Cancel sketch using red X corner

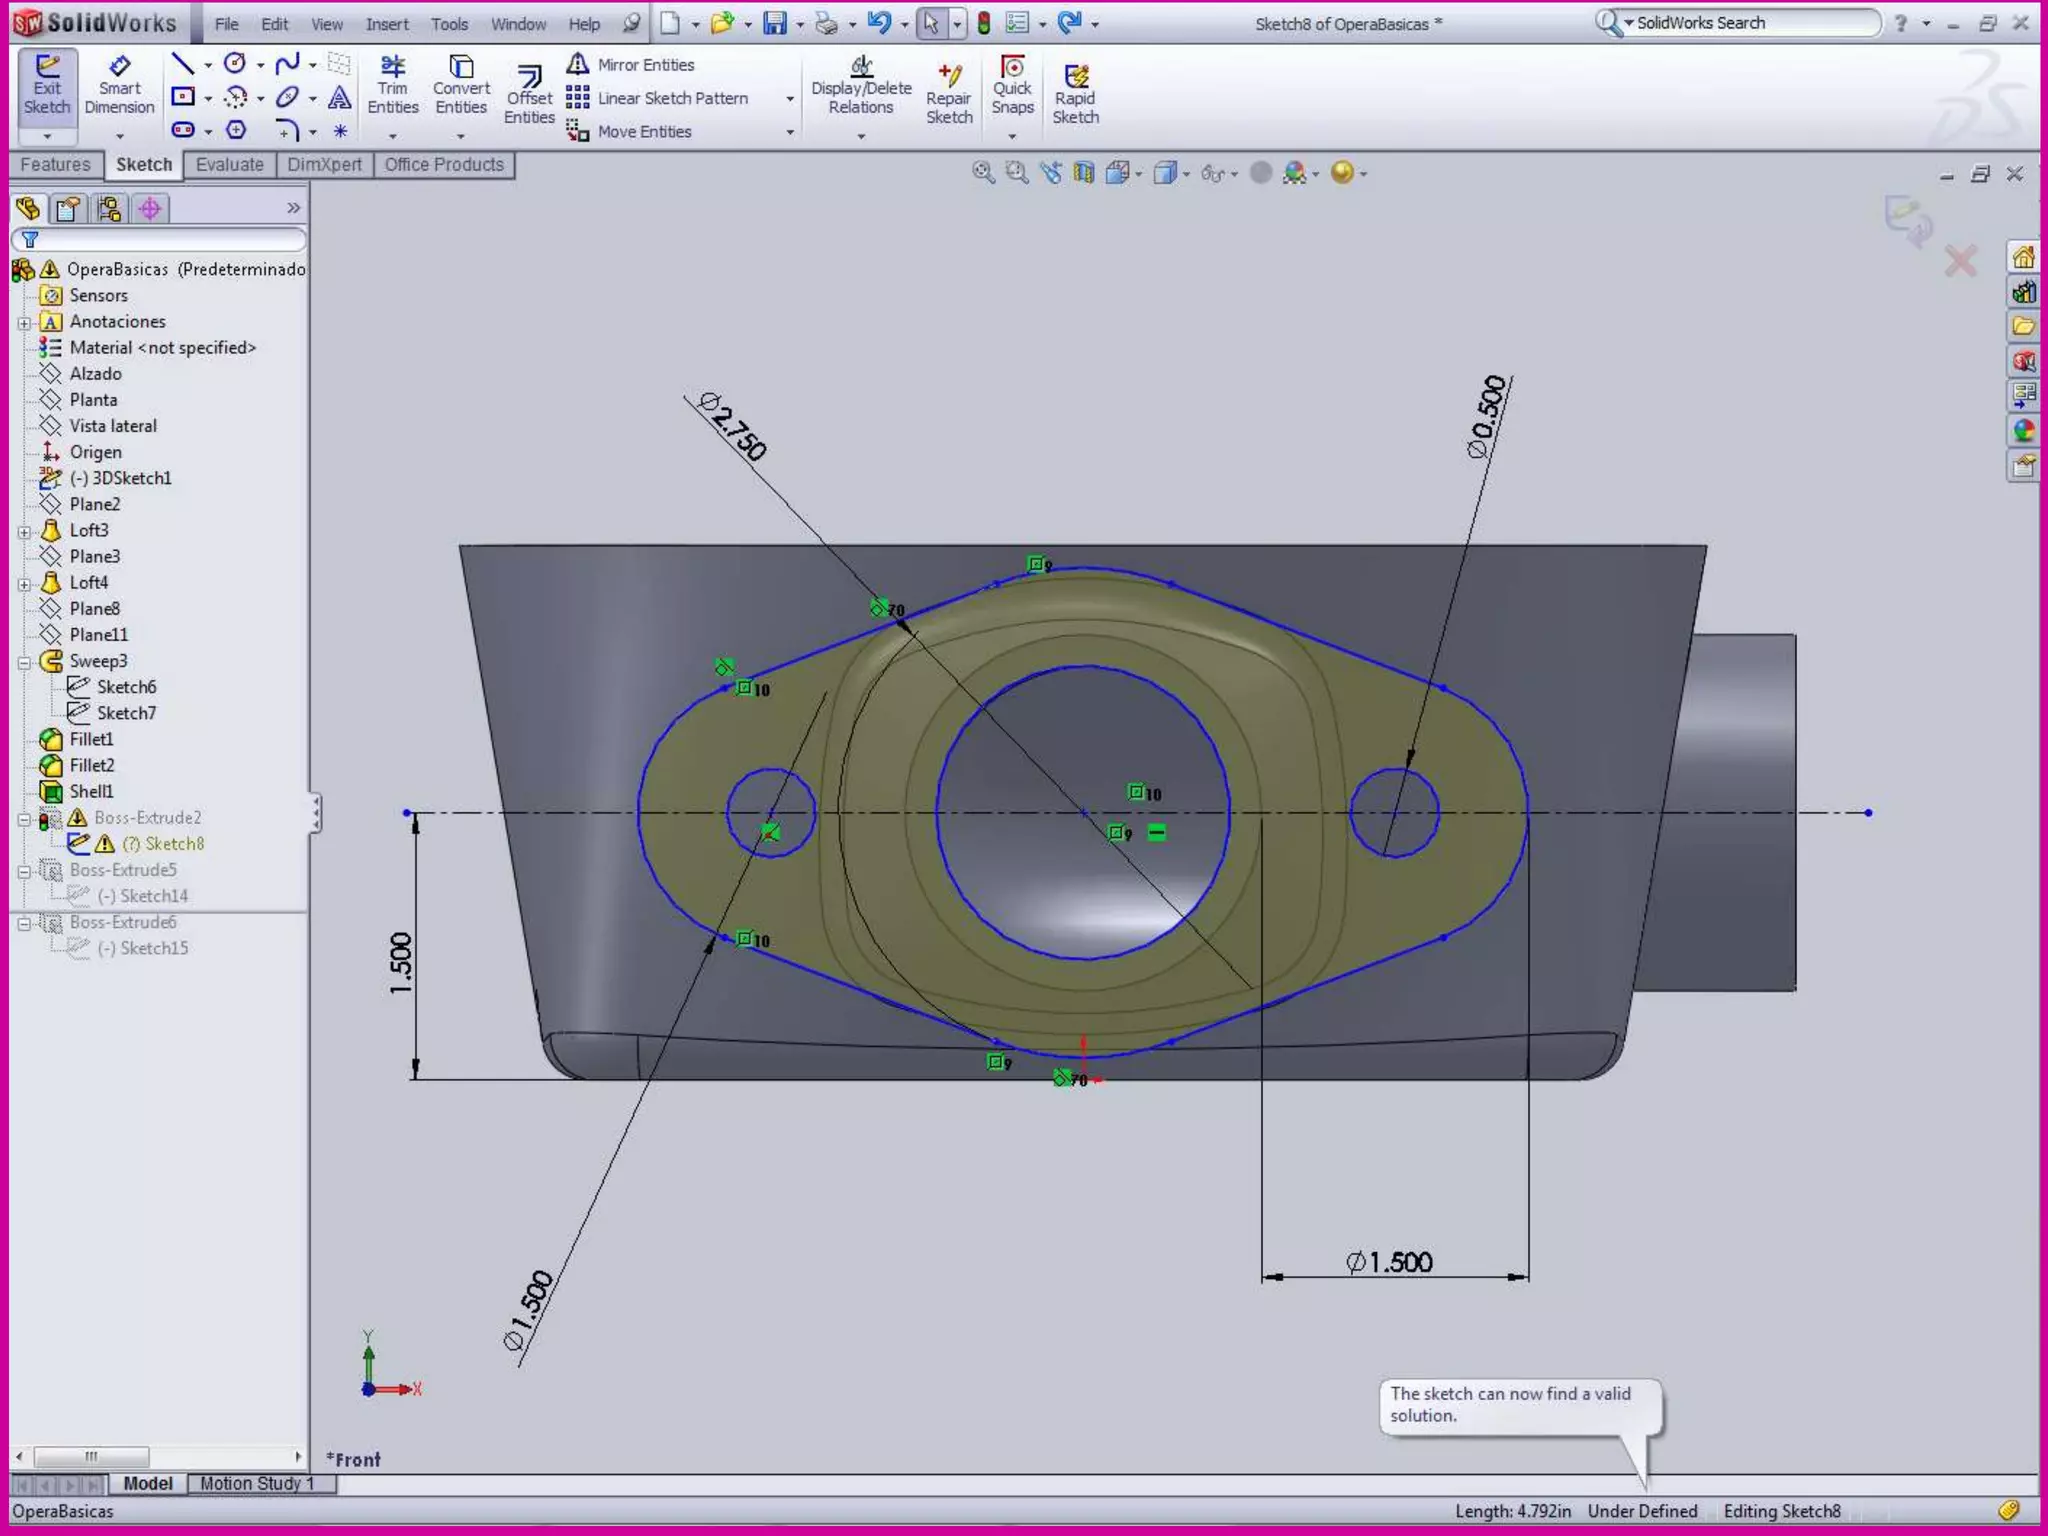pyautogui.click(x=1960, y=262)
